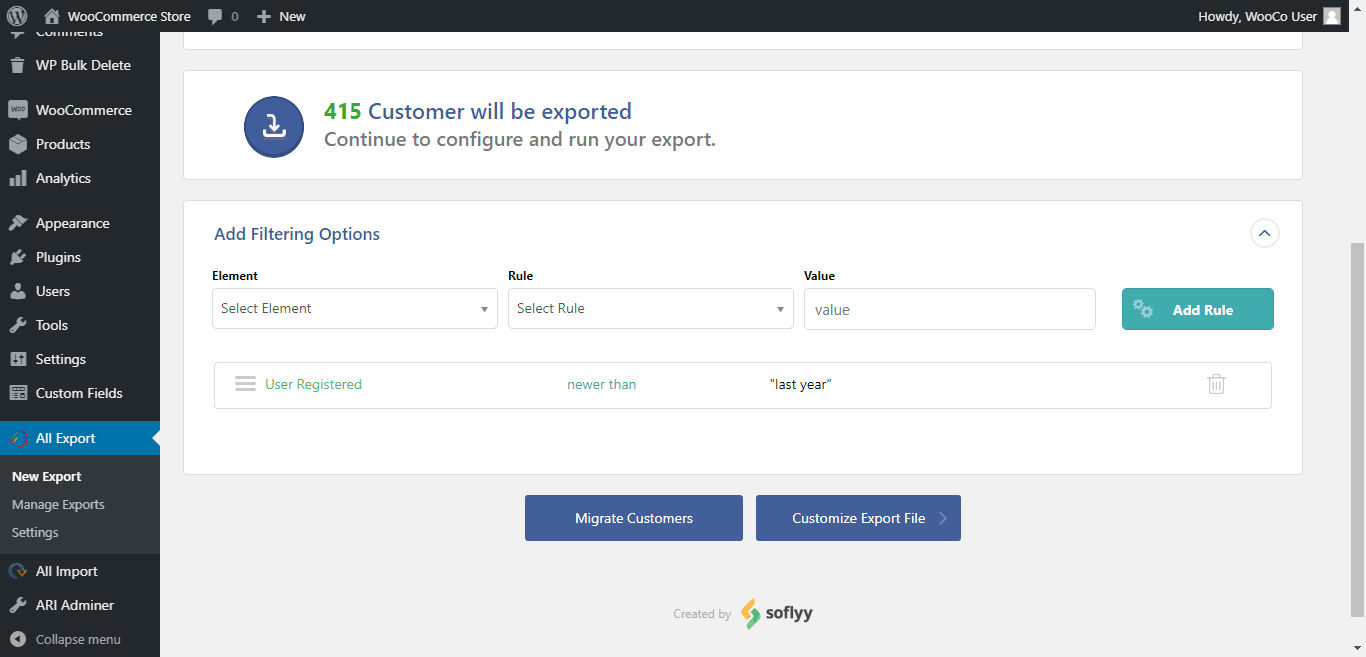Click the Custom Fields grid icon
The height and width of the screenshot is (657, 1366).
17,393
